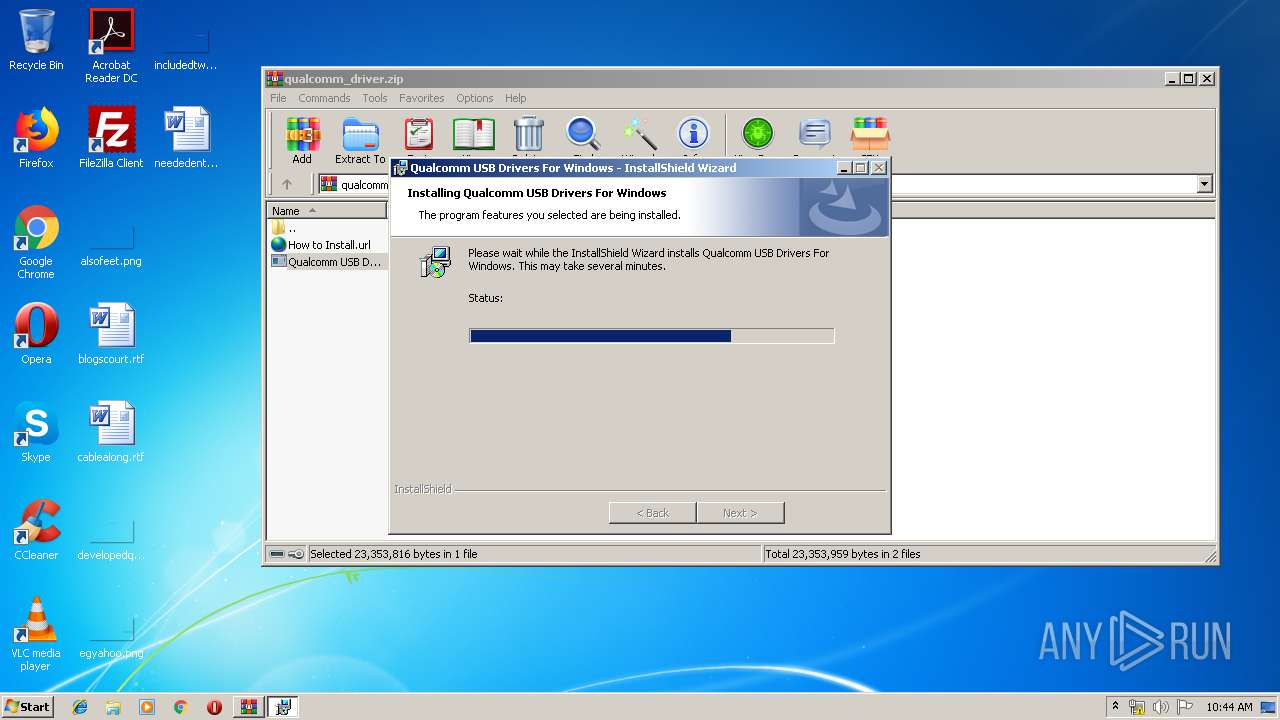This screenshot has width=1280, height=720.
Task: Open the CCleaner desktop shortcut
Action: (36, 530)
